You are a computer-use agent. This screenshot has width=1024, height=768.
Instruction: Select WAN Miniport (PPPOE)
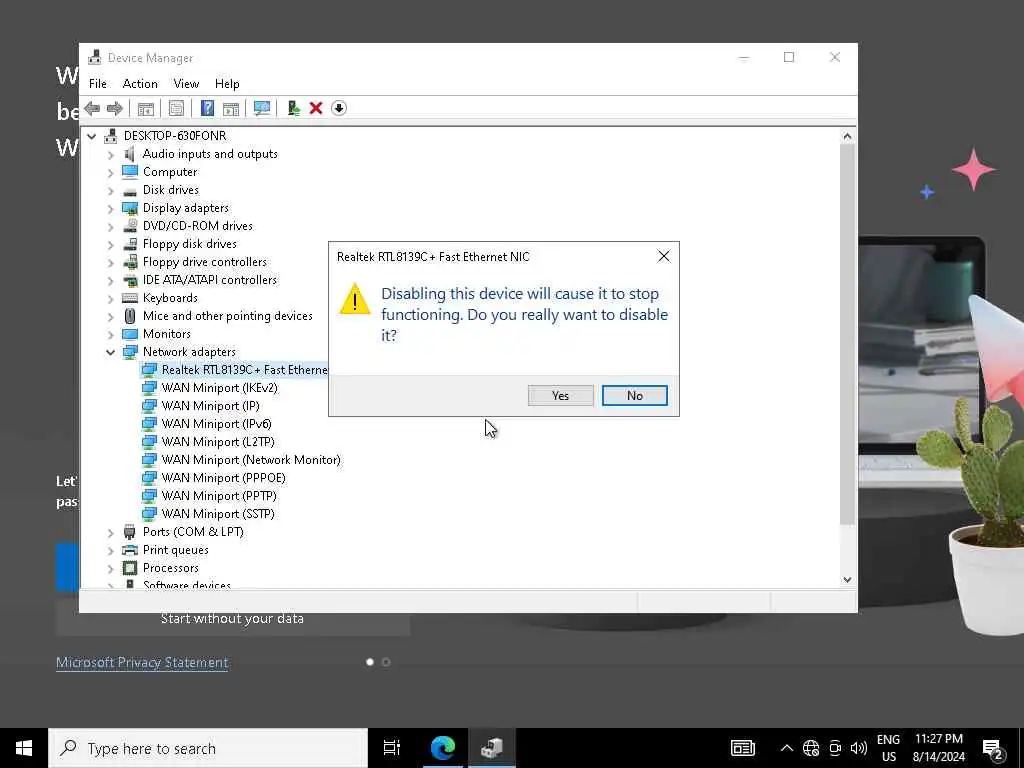tap(223, 478)
